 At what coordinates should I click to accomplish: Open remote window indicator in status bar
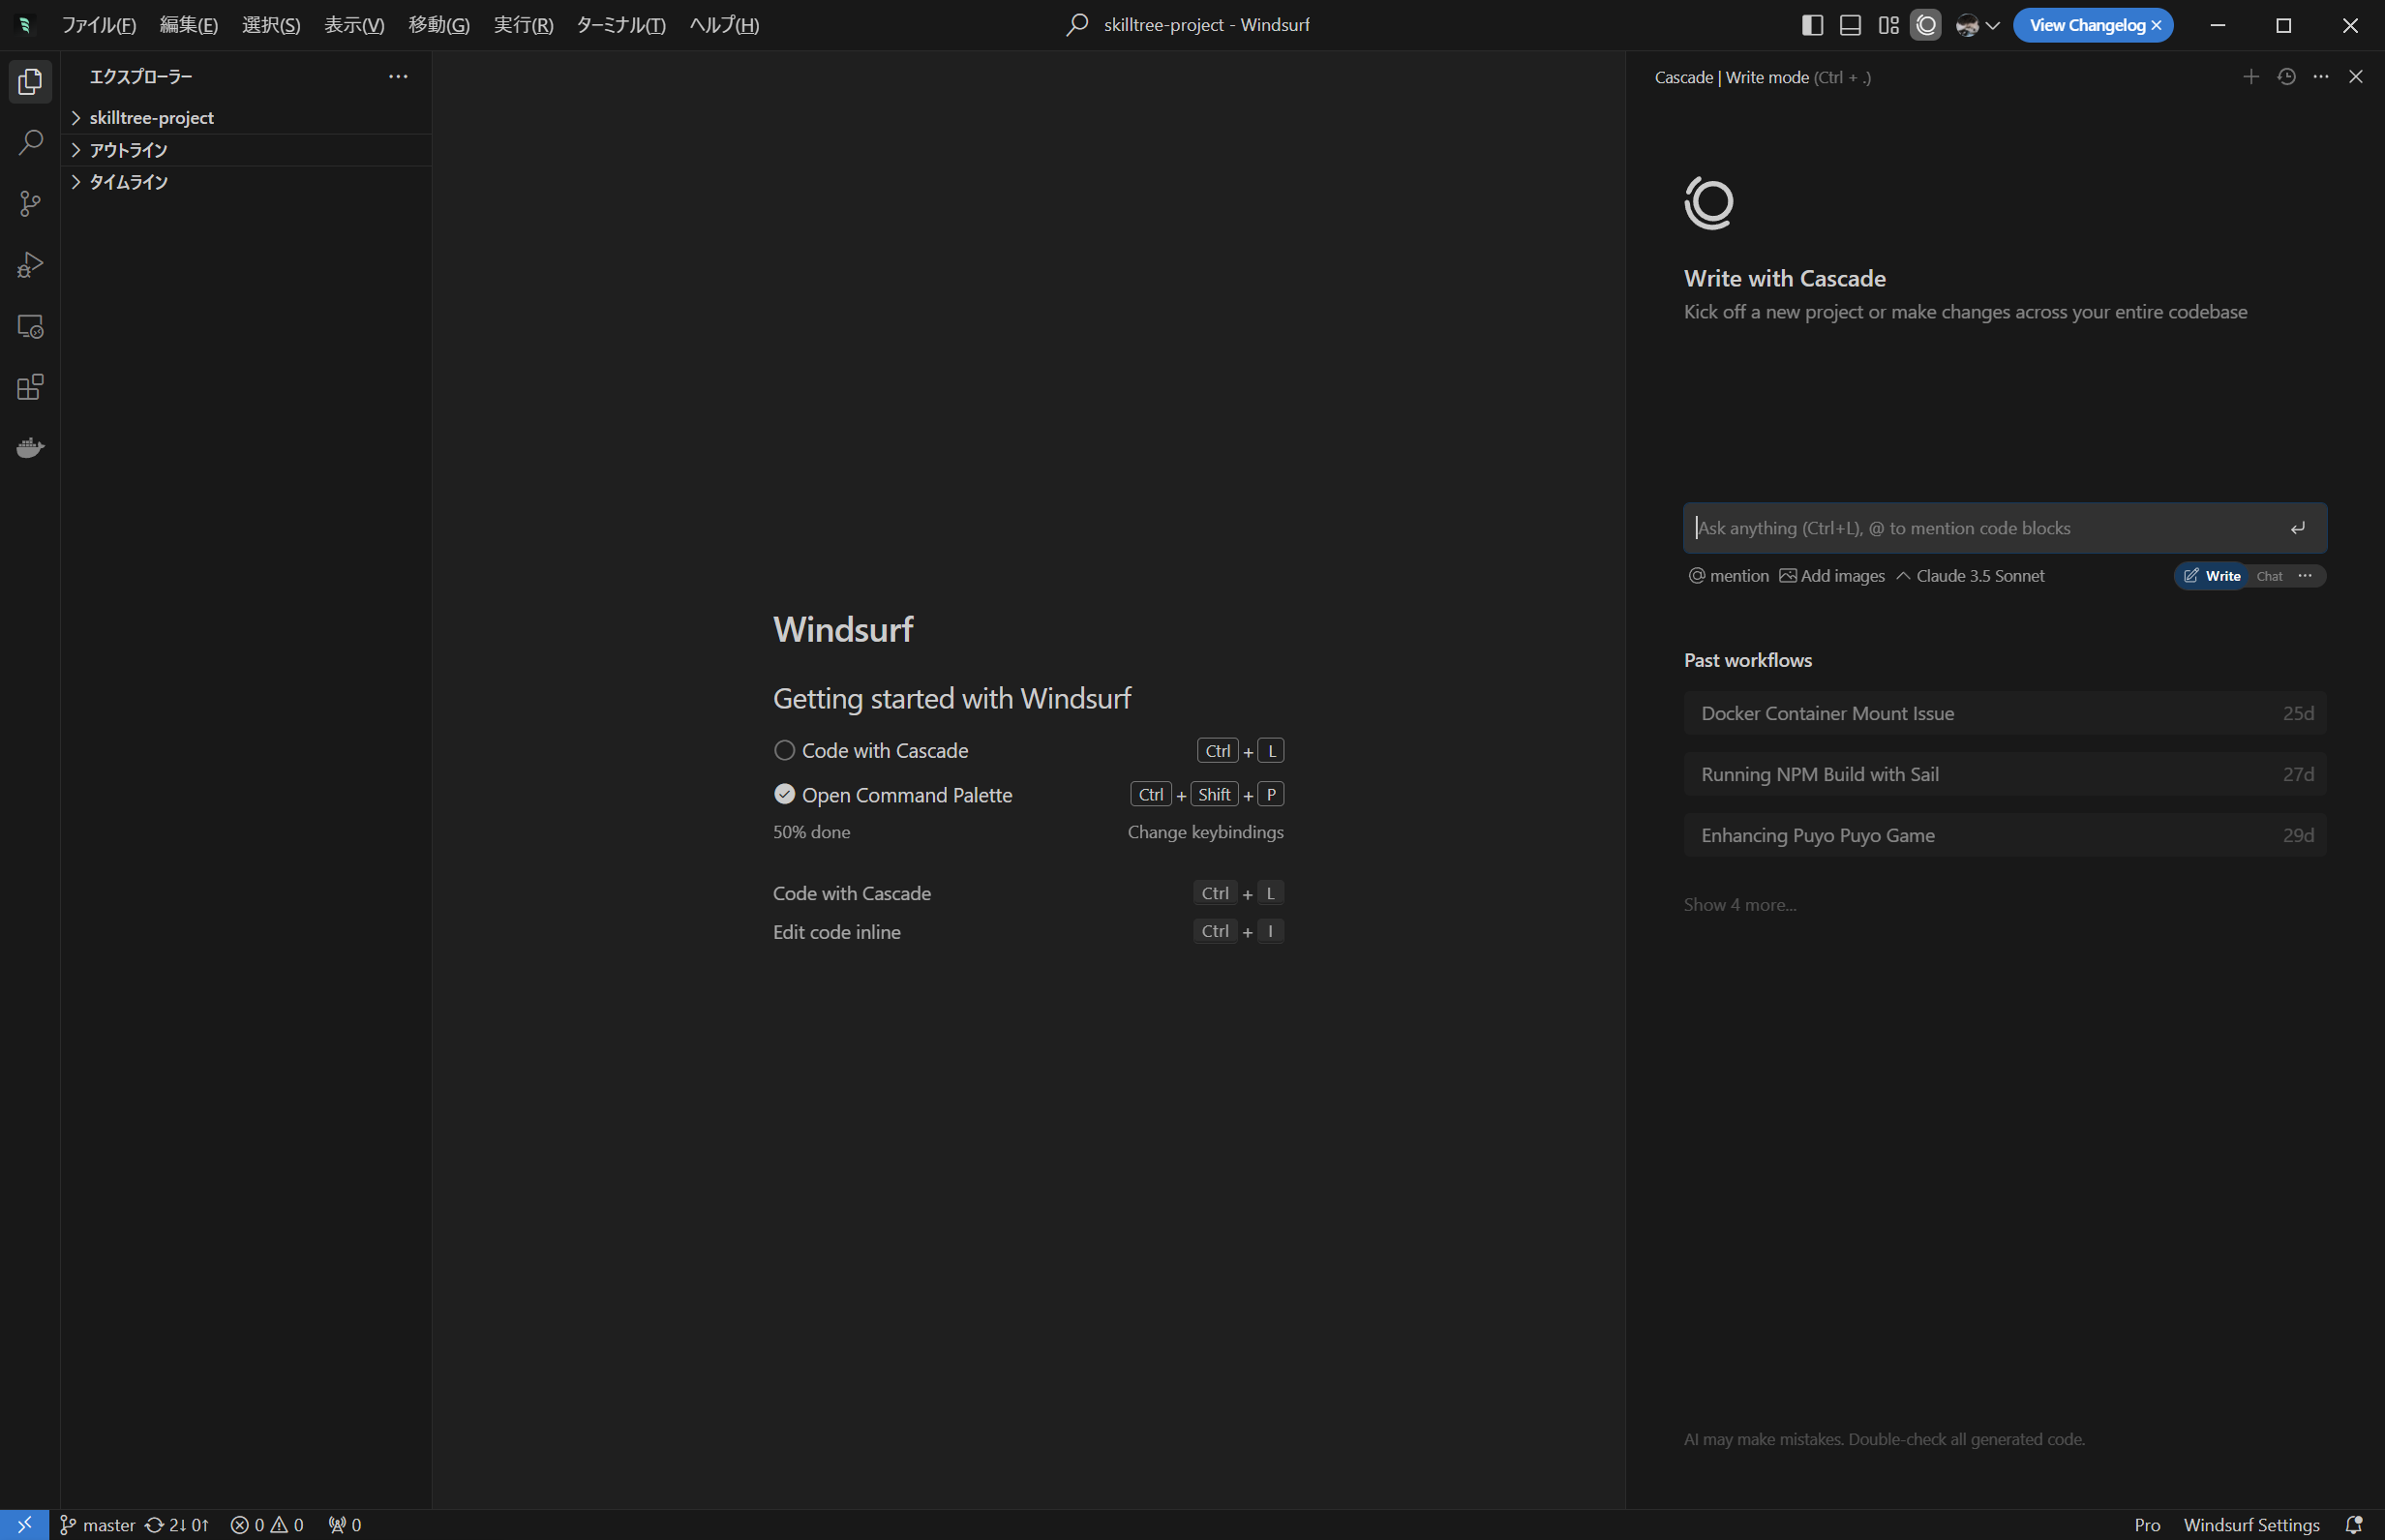point(24,1524)
